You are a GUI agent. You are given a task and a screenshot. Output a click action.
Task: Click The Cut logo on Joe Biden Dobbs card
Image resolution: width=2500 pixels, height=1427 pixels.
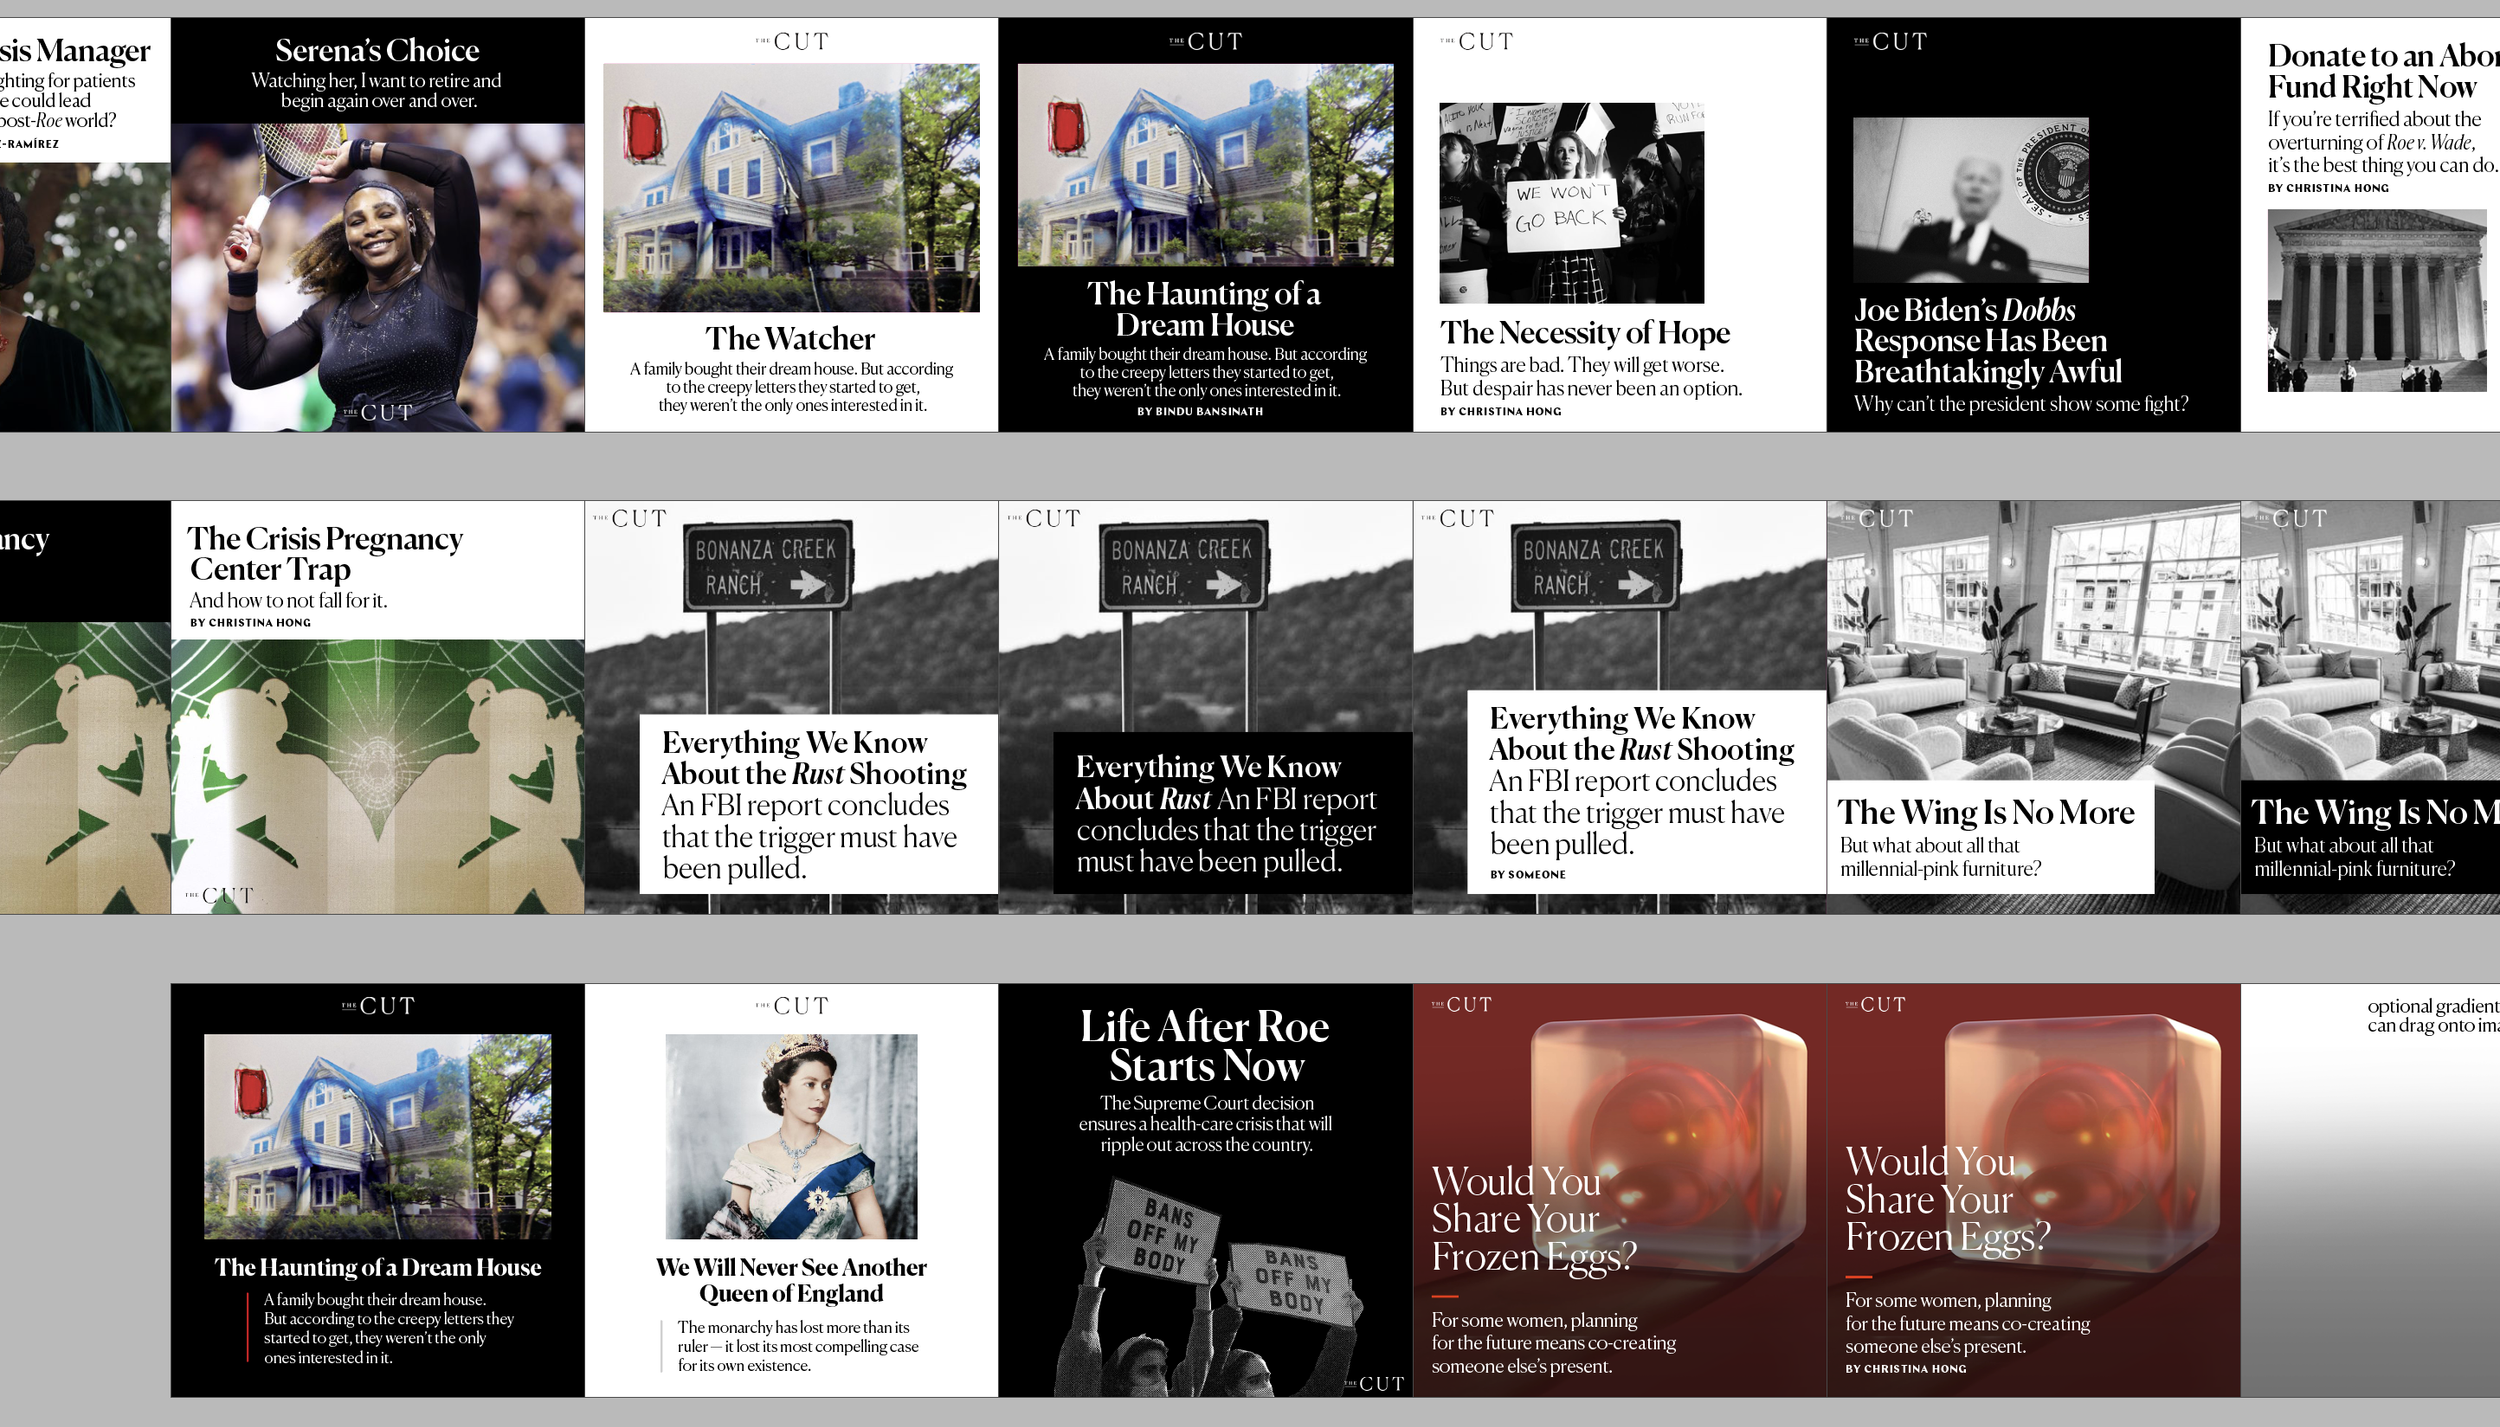point(1890,41)
